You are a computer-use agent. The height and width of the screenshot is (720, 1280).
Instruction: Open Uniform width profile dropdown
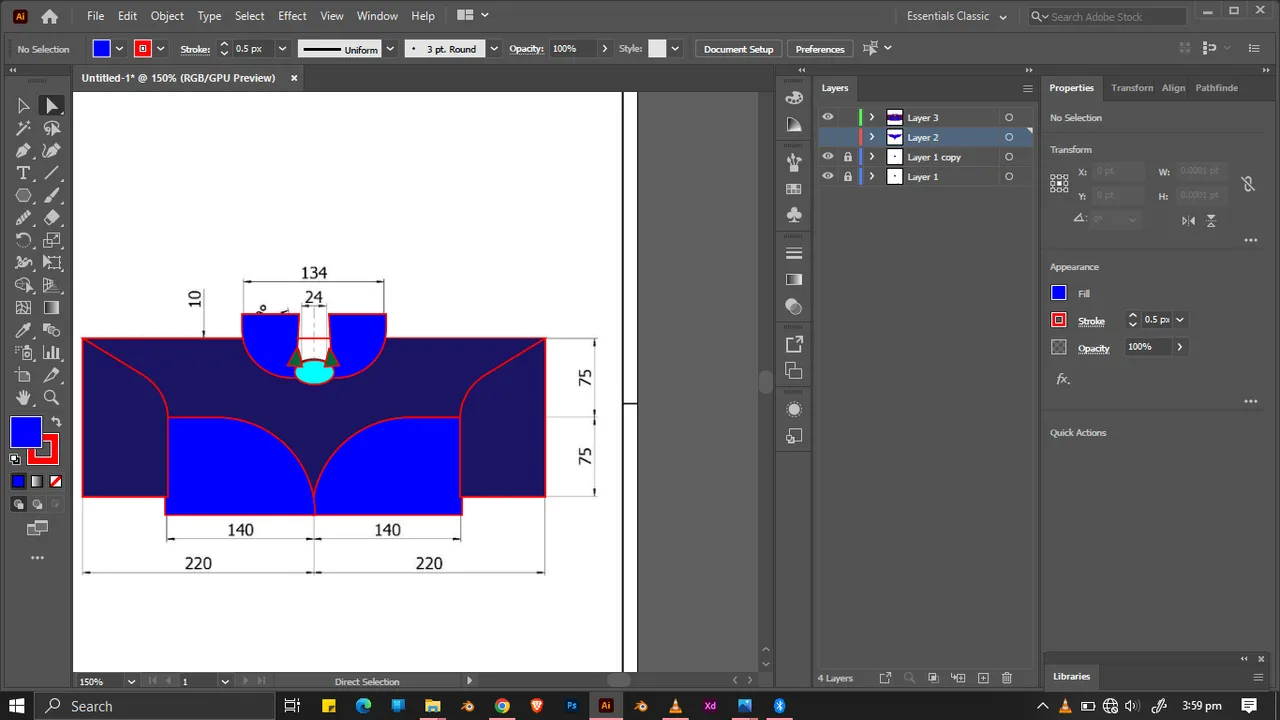pos(390,49)
